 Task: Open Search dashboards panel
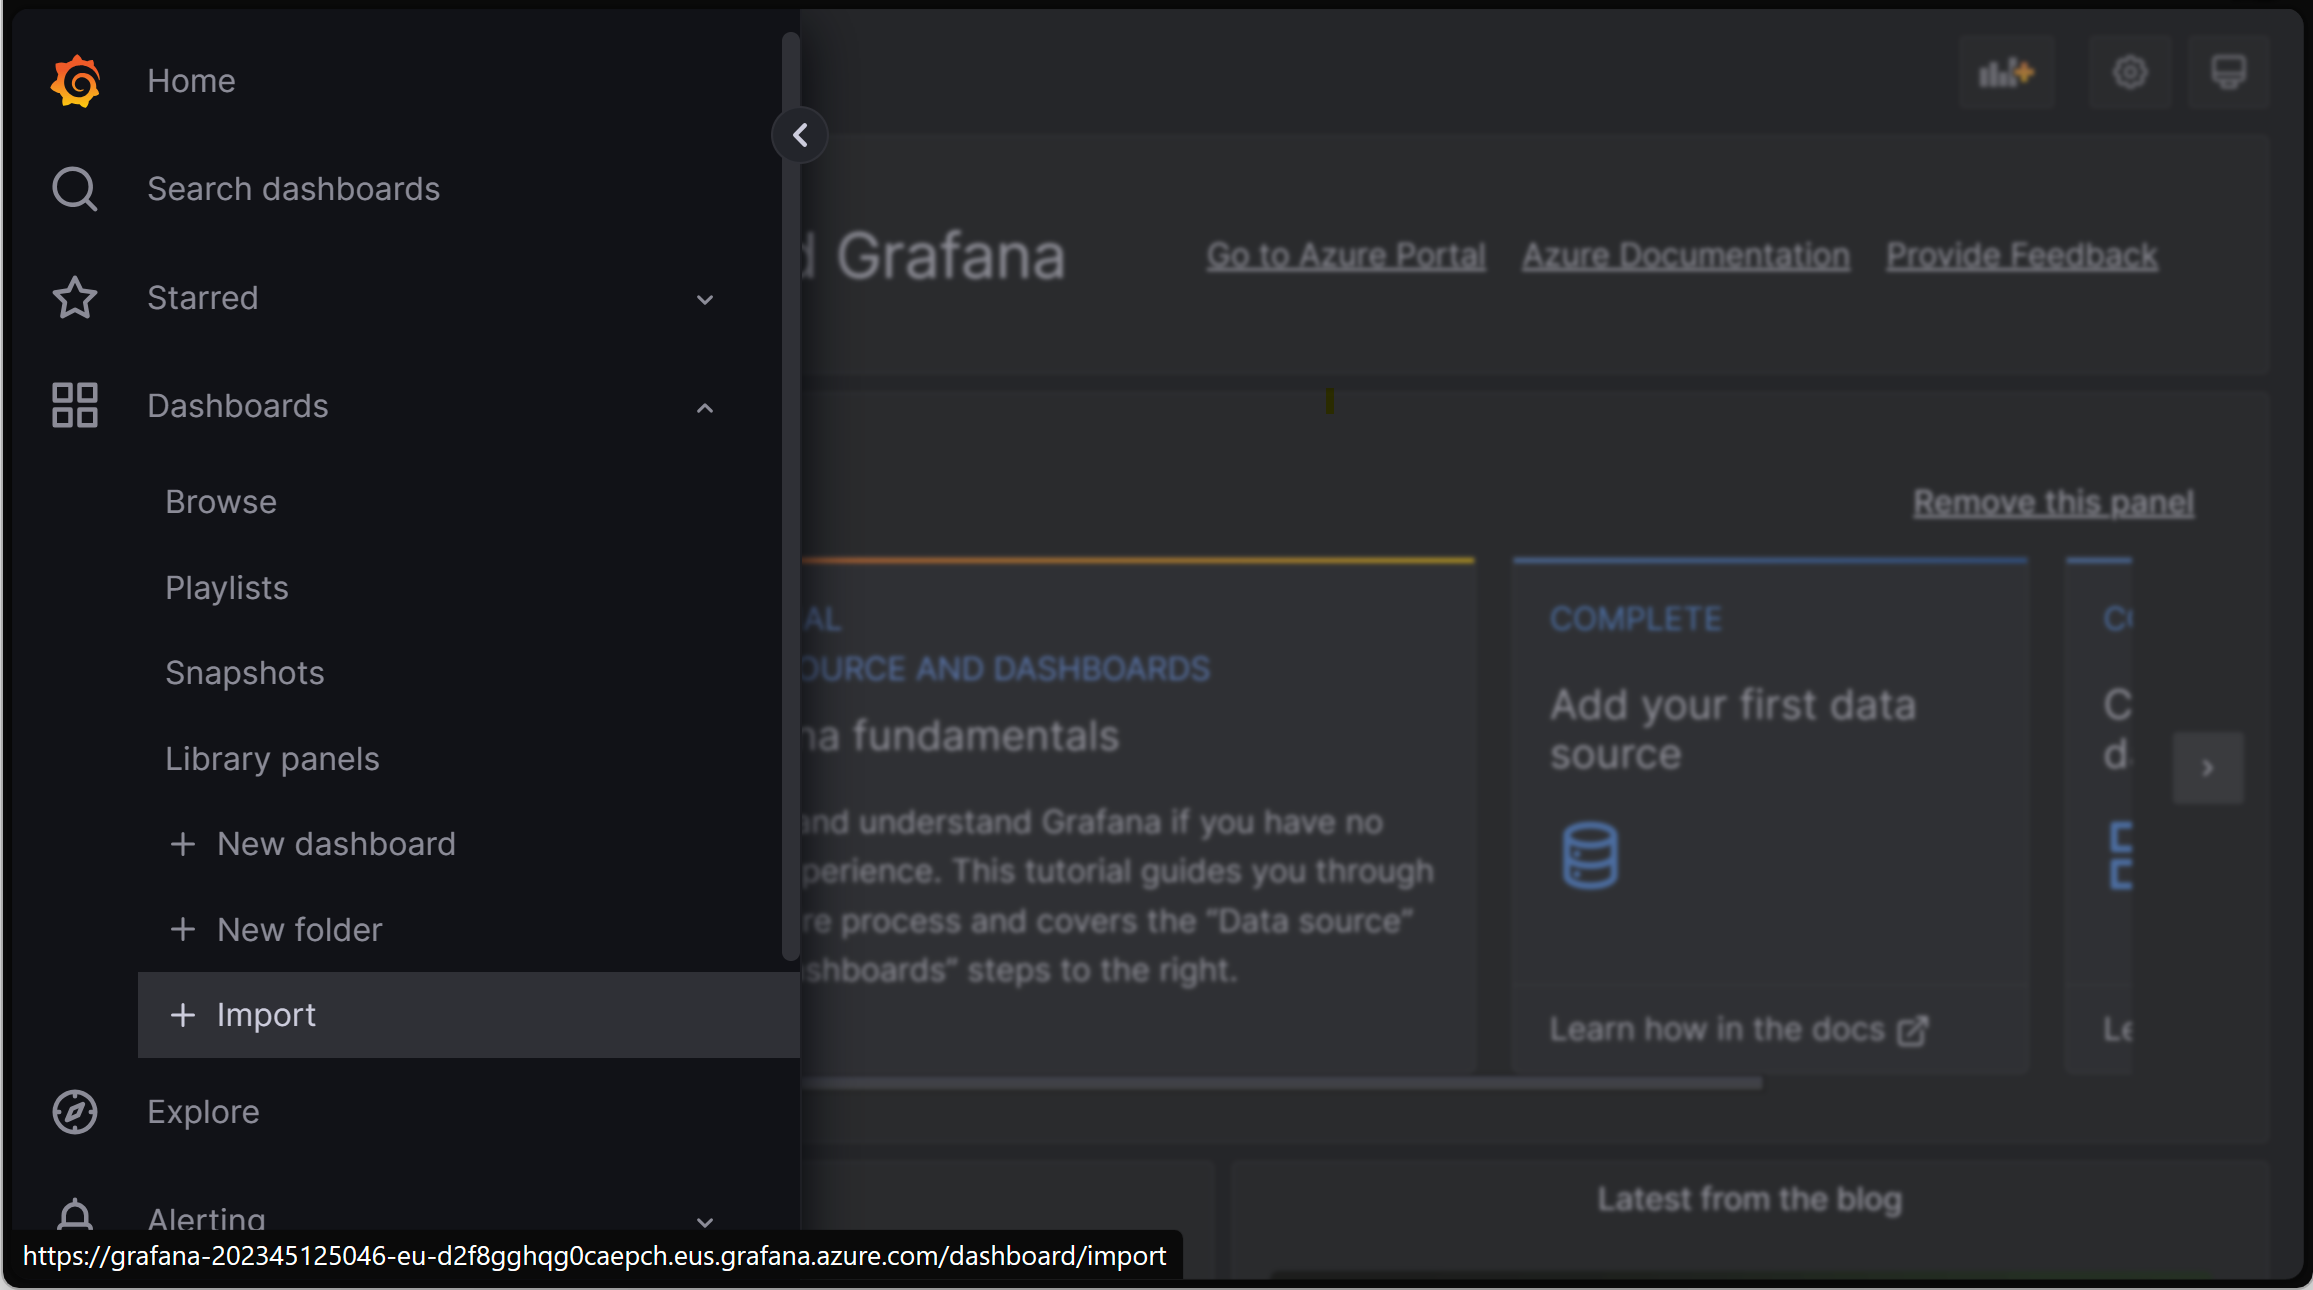(292, 187)
